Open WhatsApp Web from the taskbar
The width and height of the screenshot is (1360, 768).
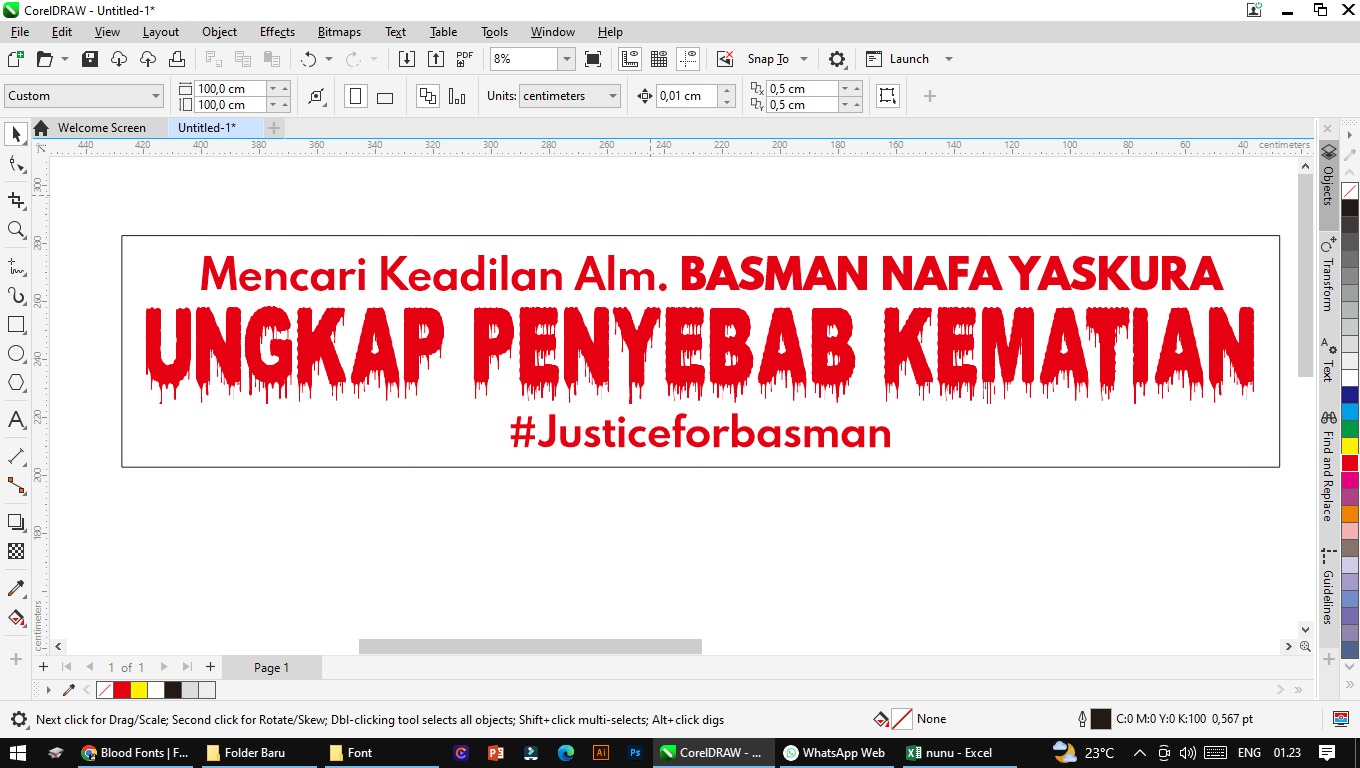(833, 753)
